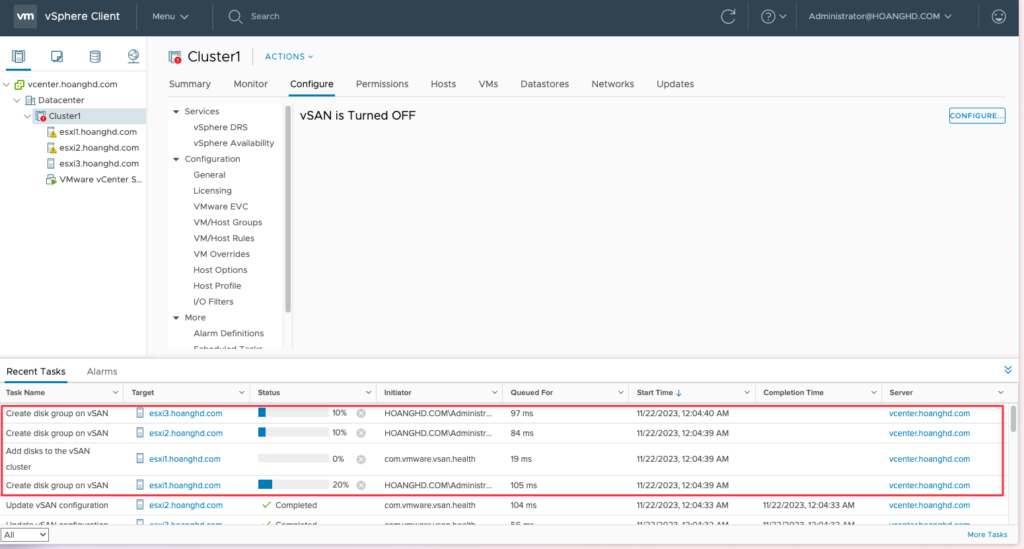Screen dimensions: 1024x549
Task: Open vcenter.hoanghd.com server link in first task row
Action: point(929,413)
